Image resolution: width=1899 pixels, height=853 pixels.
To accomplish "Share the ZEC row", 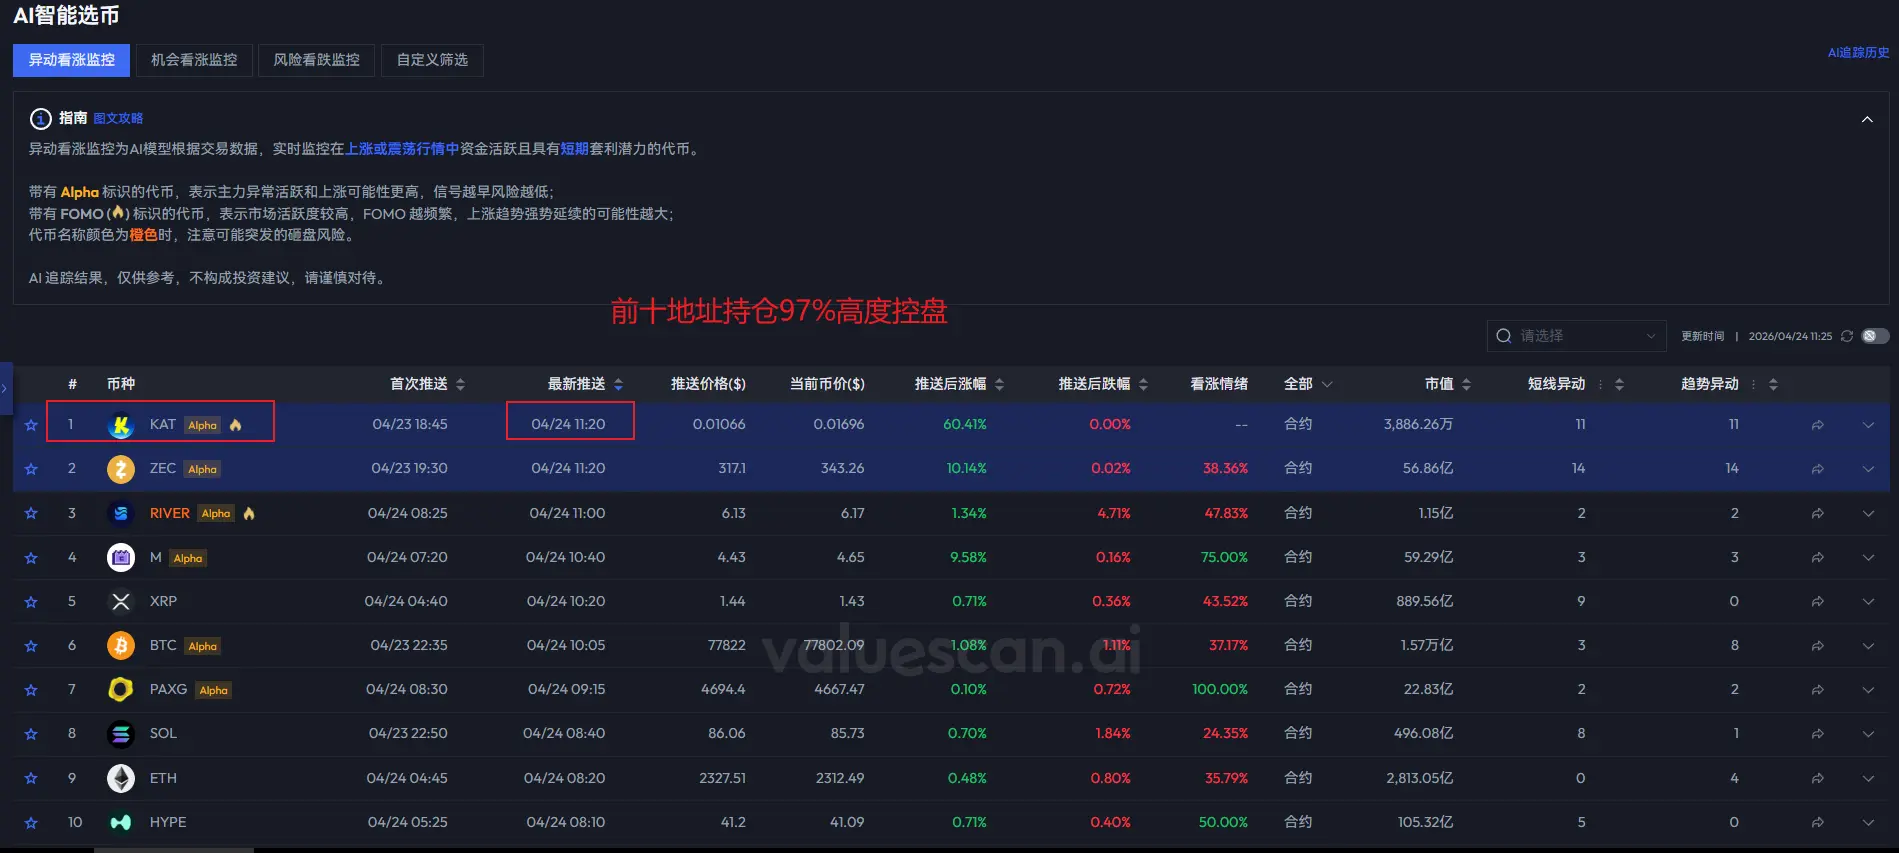I will 1817,469.
